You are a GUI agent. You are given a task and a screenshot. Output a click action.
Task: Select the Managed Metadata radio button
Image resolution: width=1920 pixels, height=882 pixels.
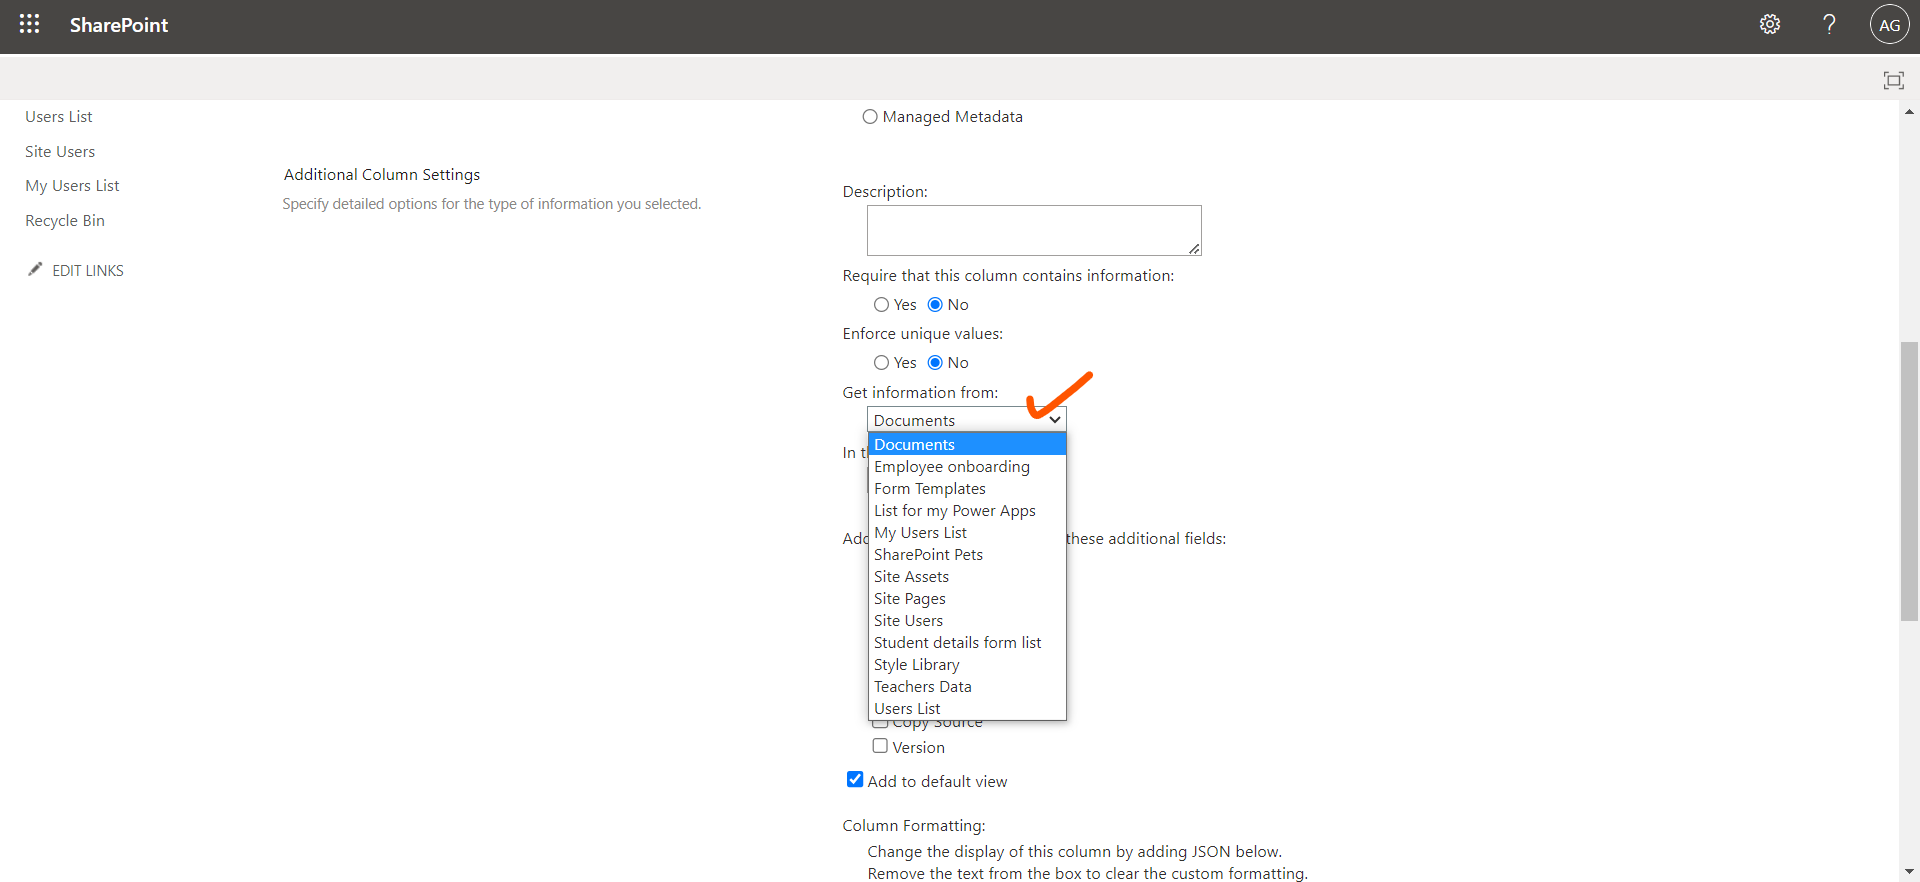click(870, 117)
